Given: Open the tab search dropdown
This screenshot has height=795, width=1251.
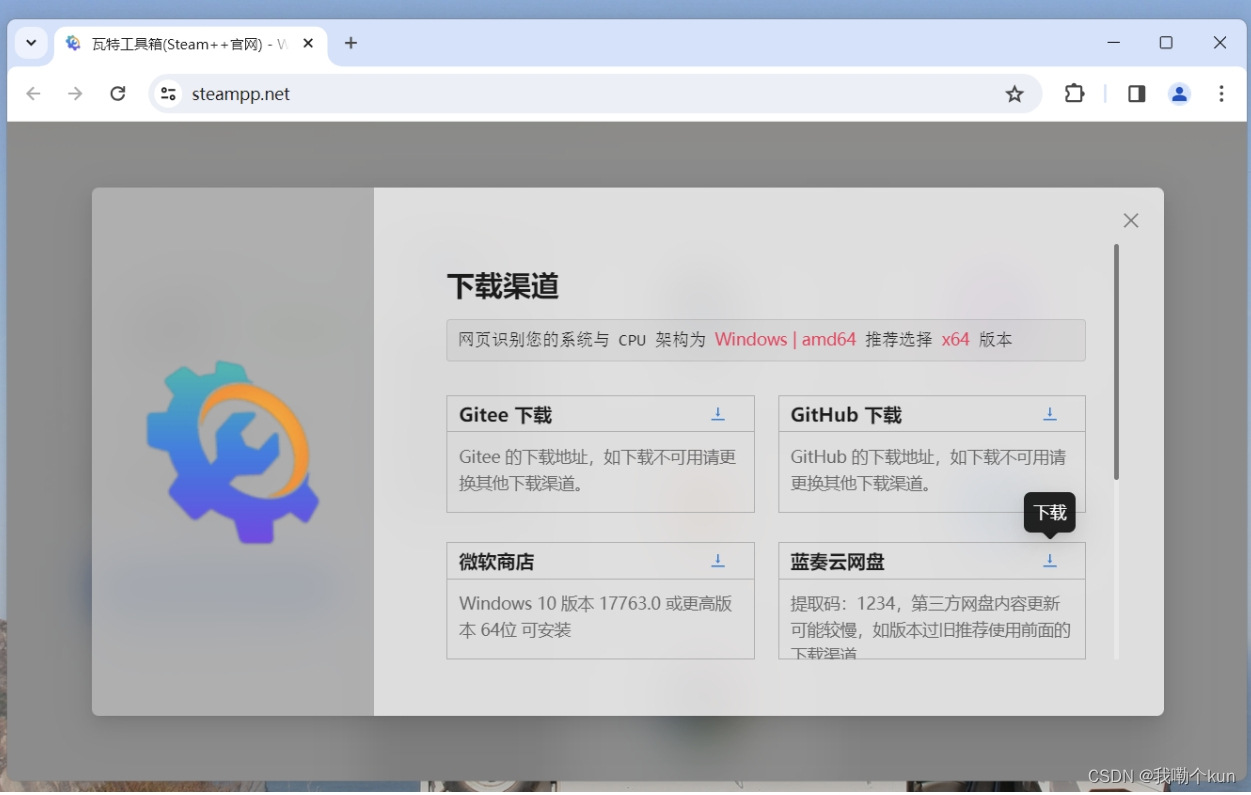Looking at the screenshot, I should point(31,43).
